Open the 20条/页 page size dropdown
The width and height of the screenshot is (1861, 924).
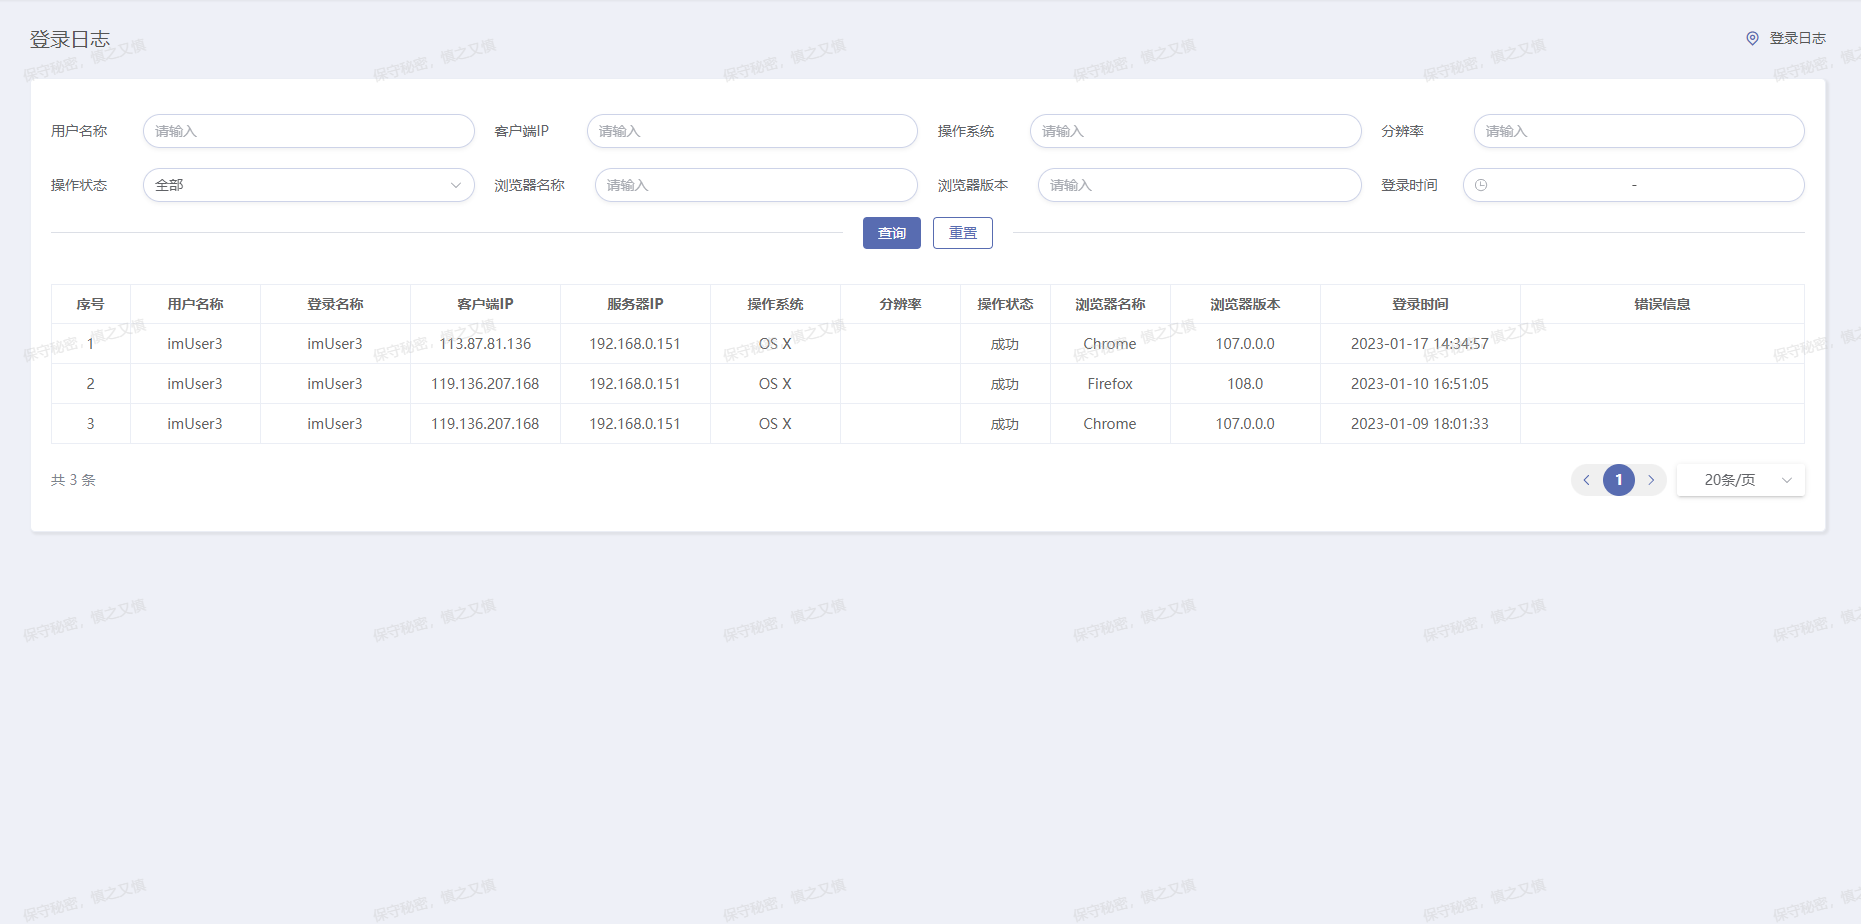click(1740, 480)
